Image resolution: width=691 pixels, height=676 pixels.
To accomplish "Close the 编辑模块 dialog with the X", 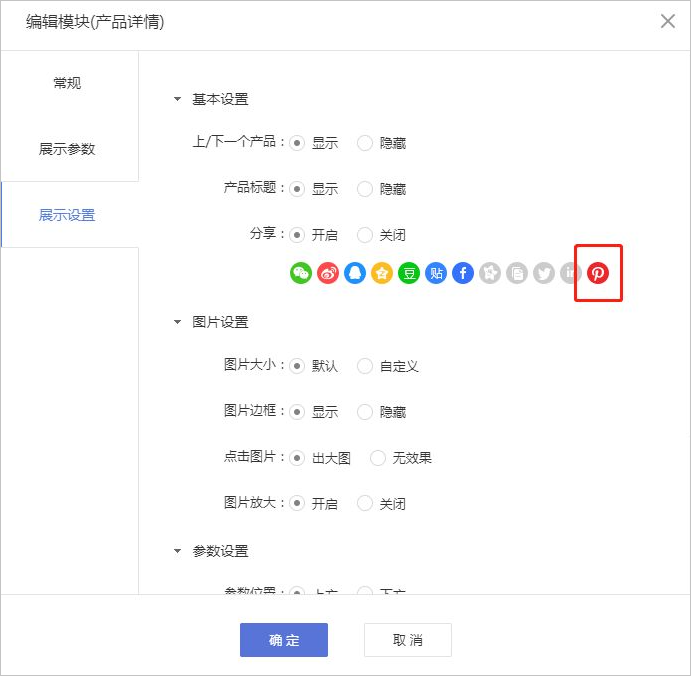I will point(668,21).
